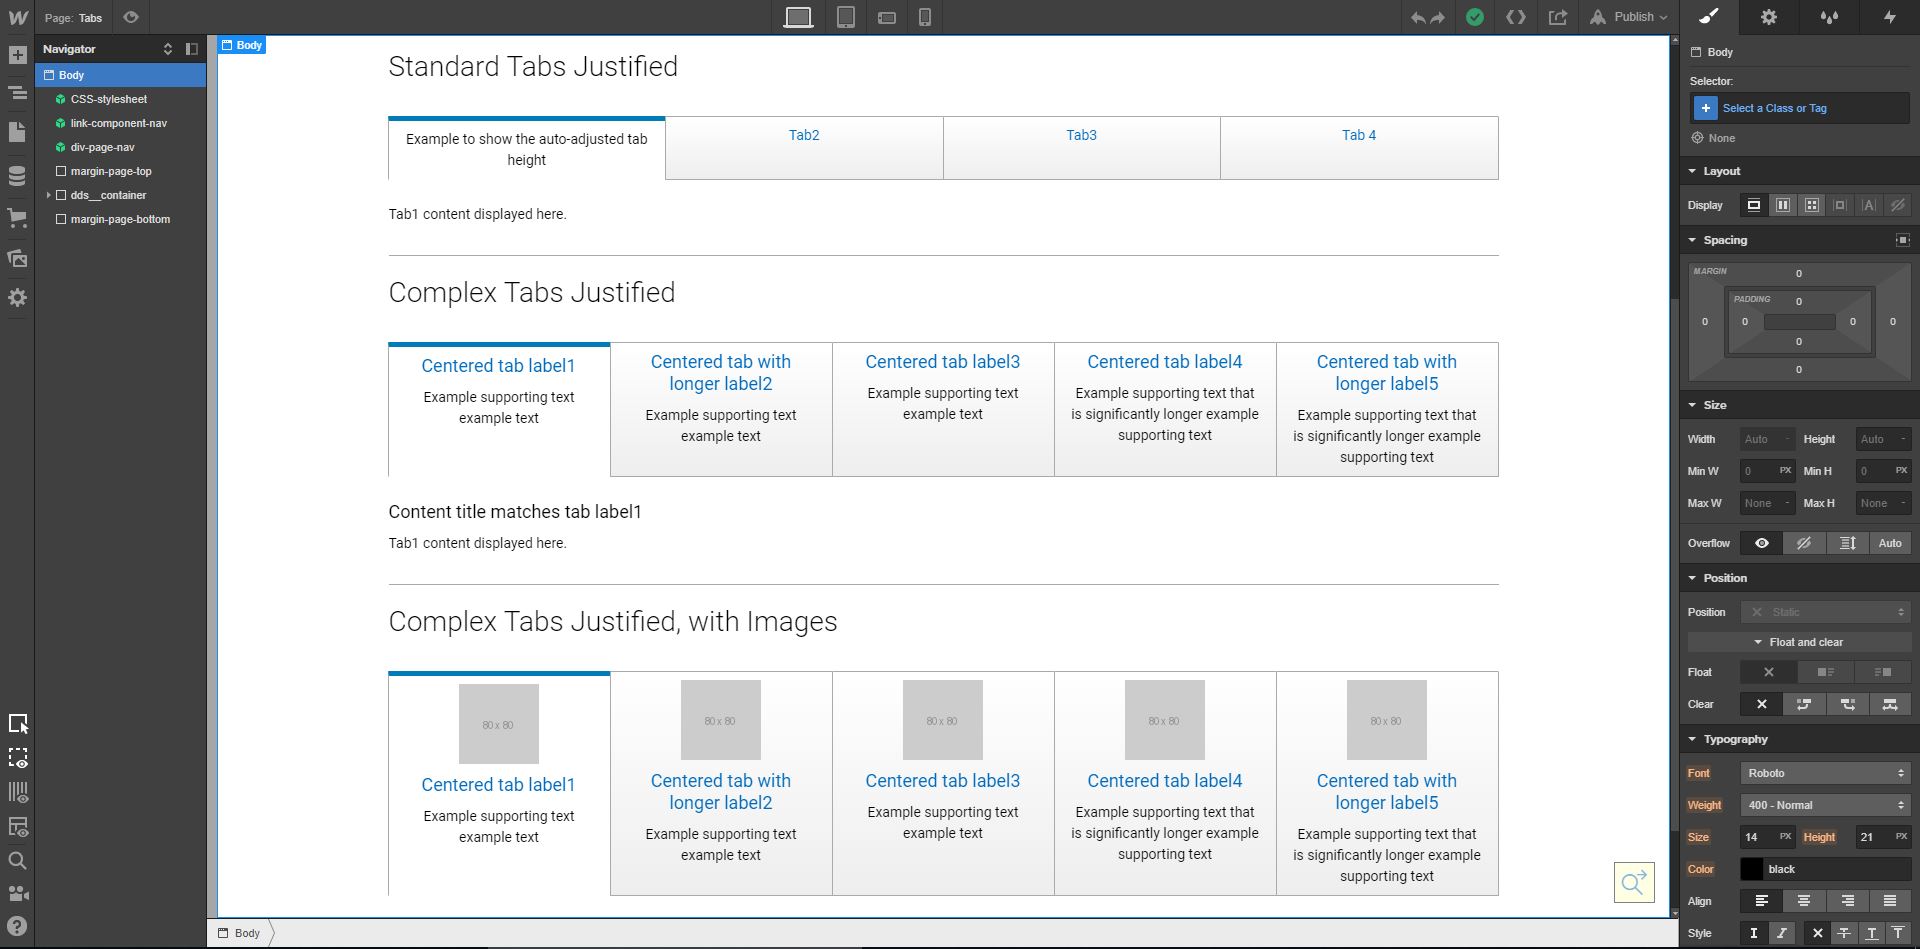This screenshot has width=1920, height=949.
Task: Open the Add Elements panel
Action: [17, 55]
